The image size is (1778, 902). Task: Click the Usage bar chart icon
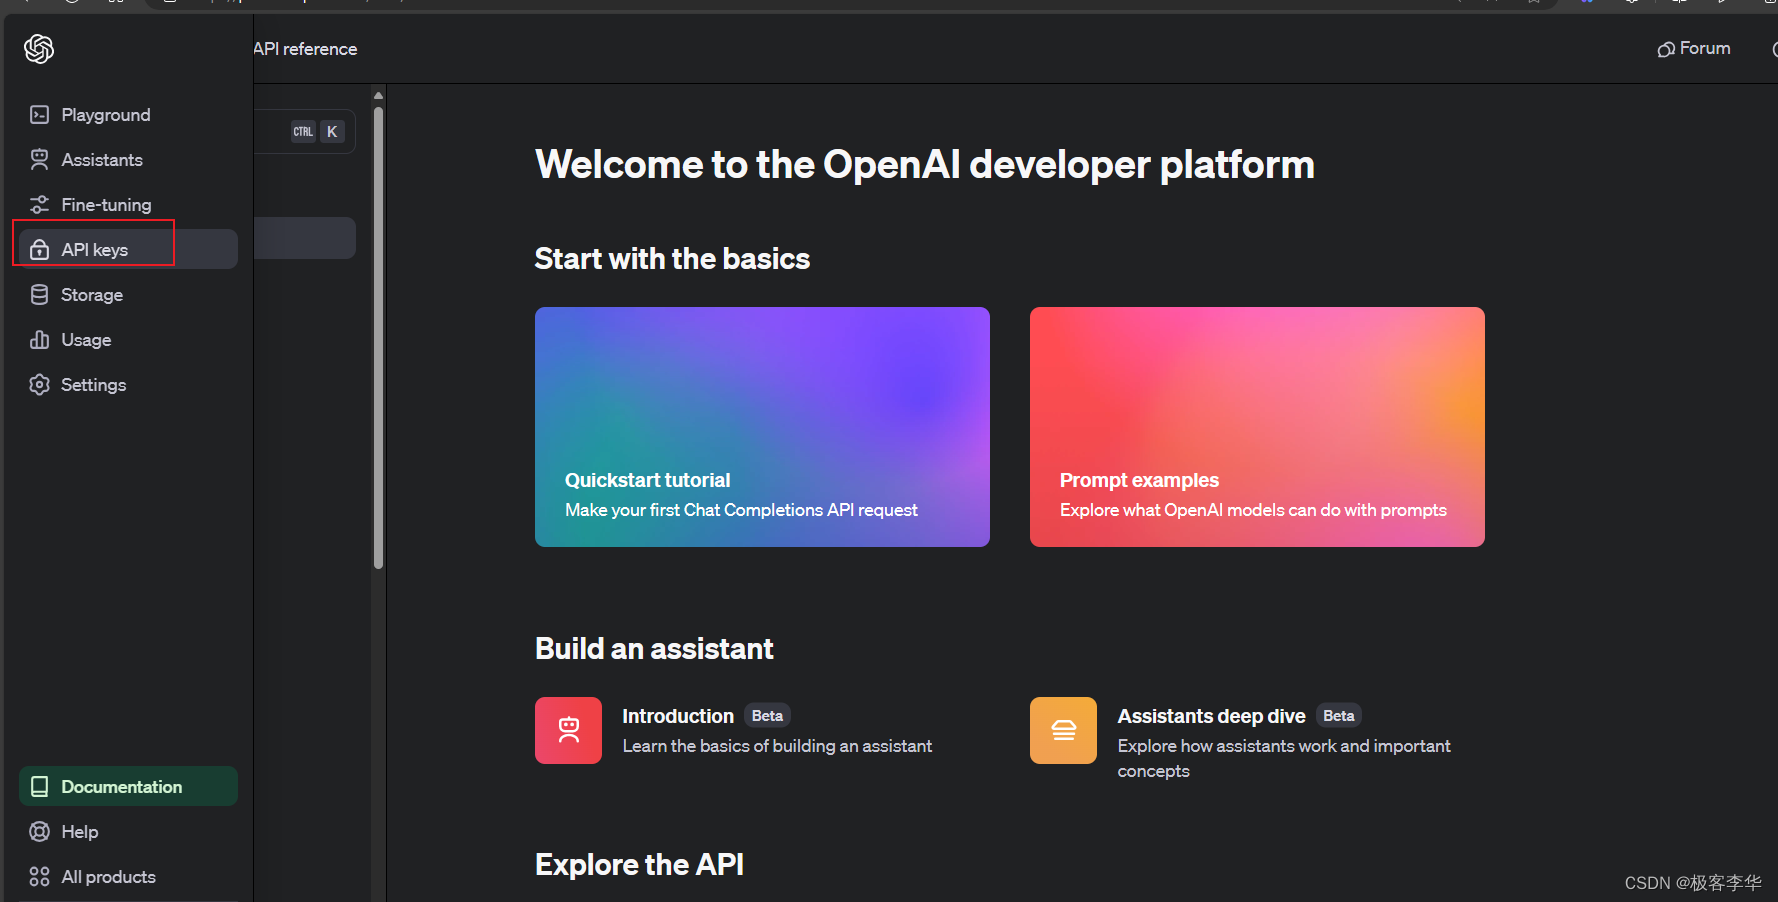point(39,340)
